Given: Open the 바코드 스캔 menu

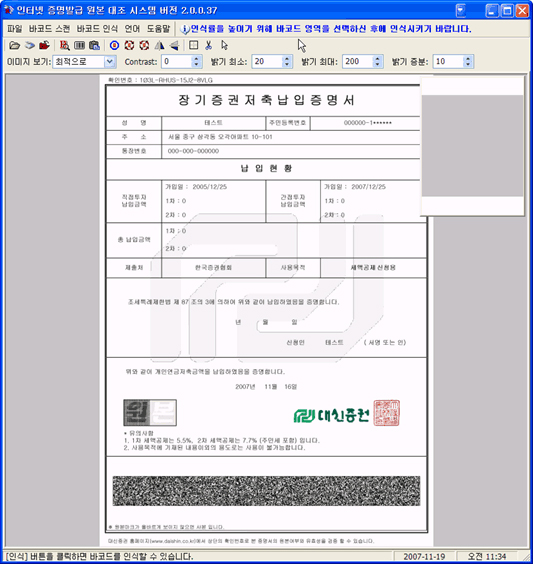Looking at the screenshot, I should coord(49,29).
